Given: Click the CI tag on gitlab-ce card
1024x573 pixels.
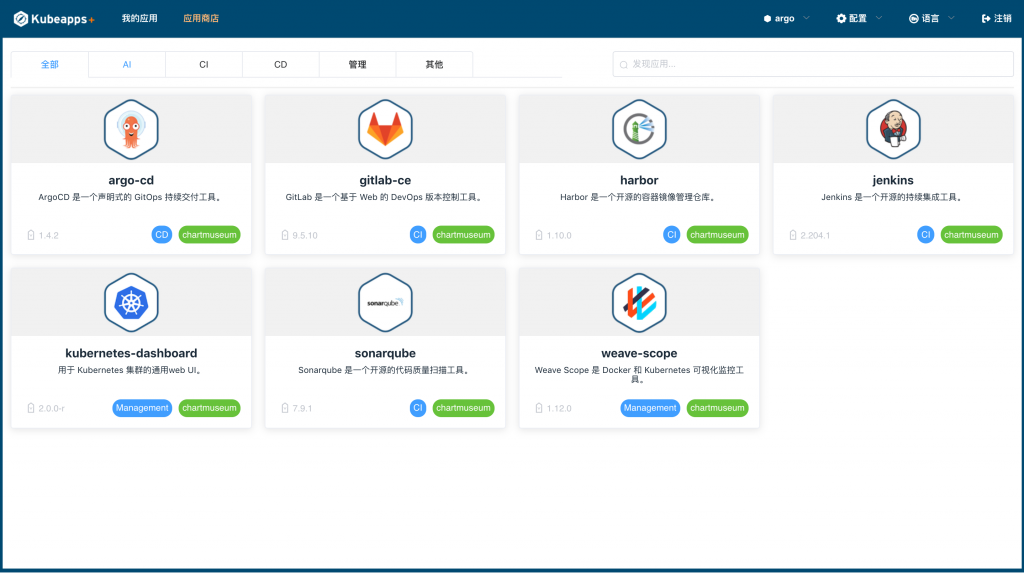Looking at the screenshot, I should 418,235.
